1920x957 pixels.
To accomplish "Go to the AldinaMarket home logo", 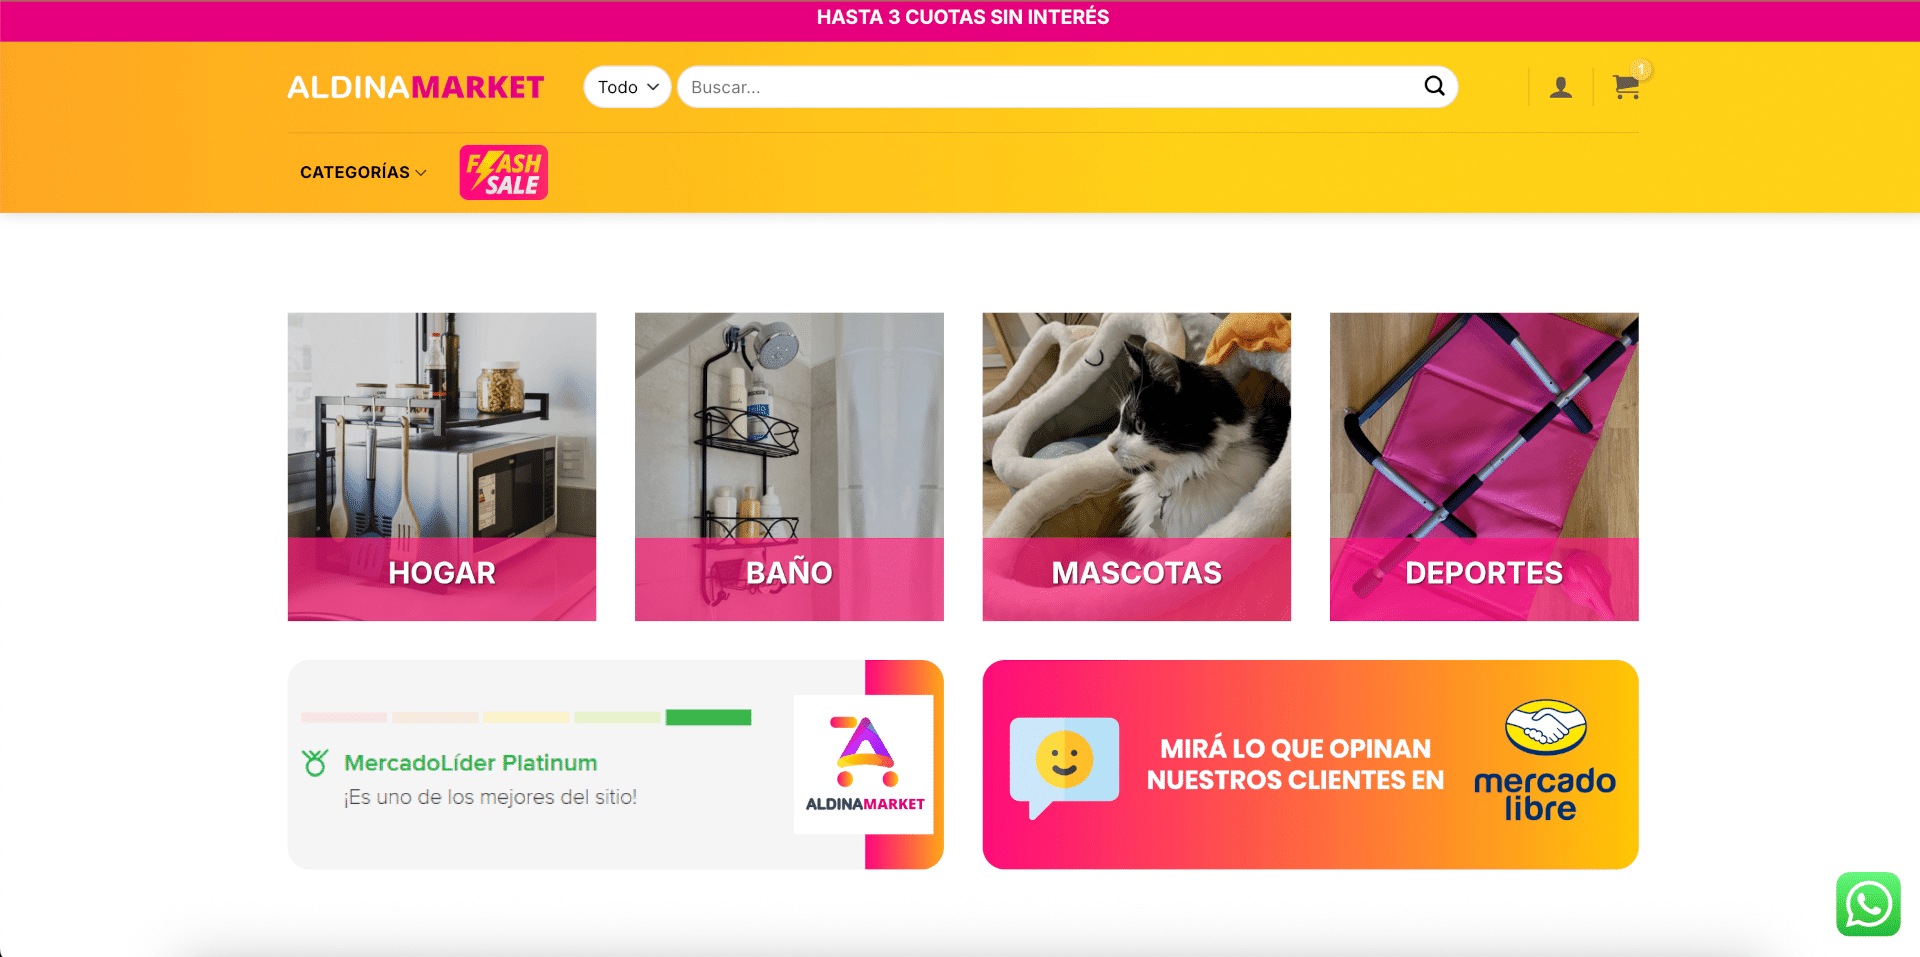I will (416, 87).
